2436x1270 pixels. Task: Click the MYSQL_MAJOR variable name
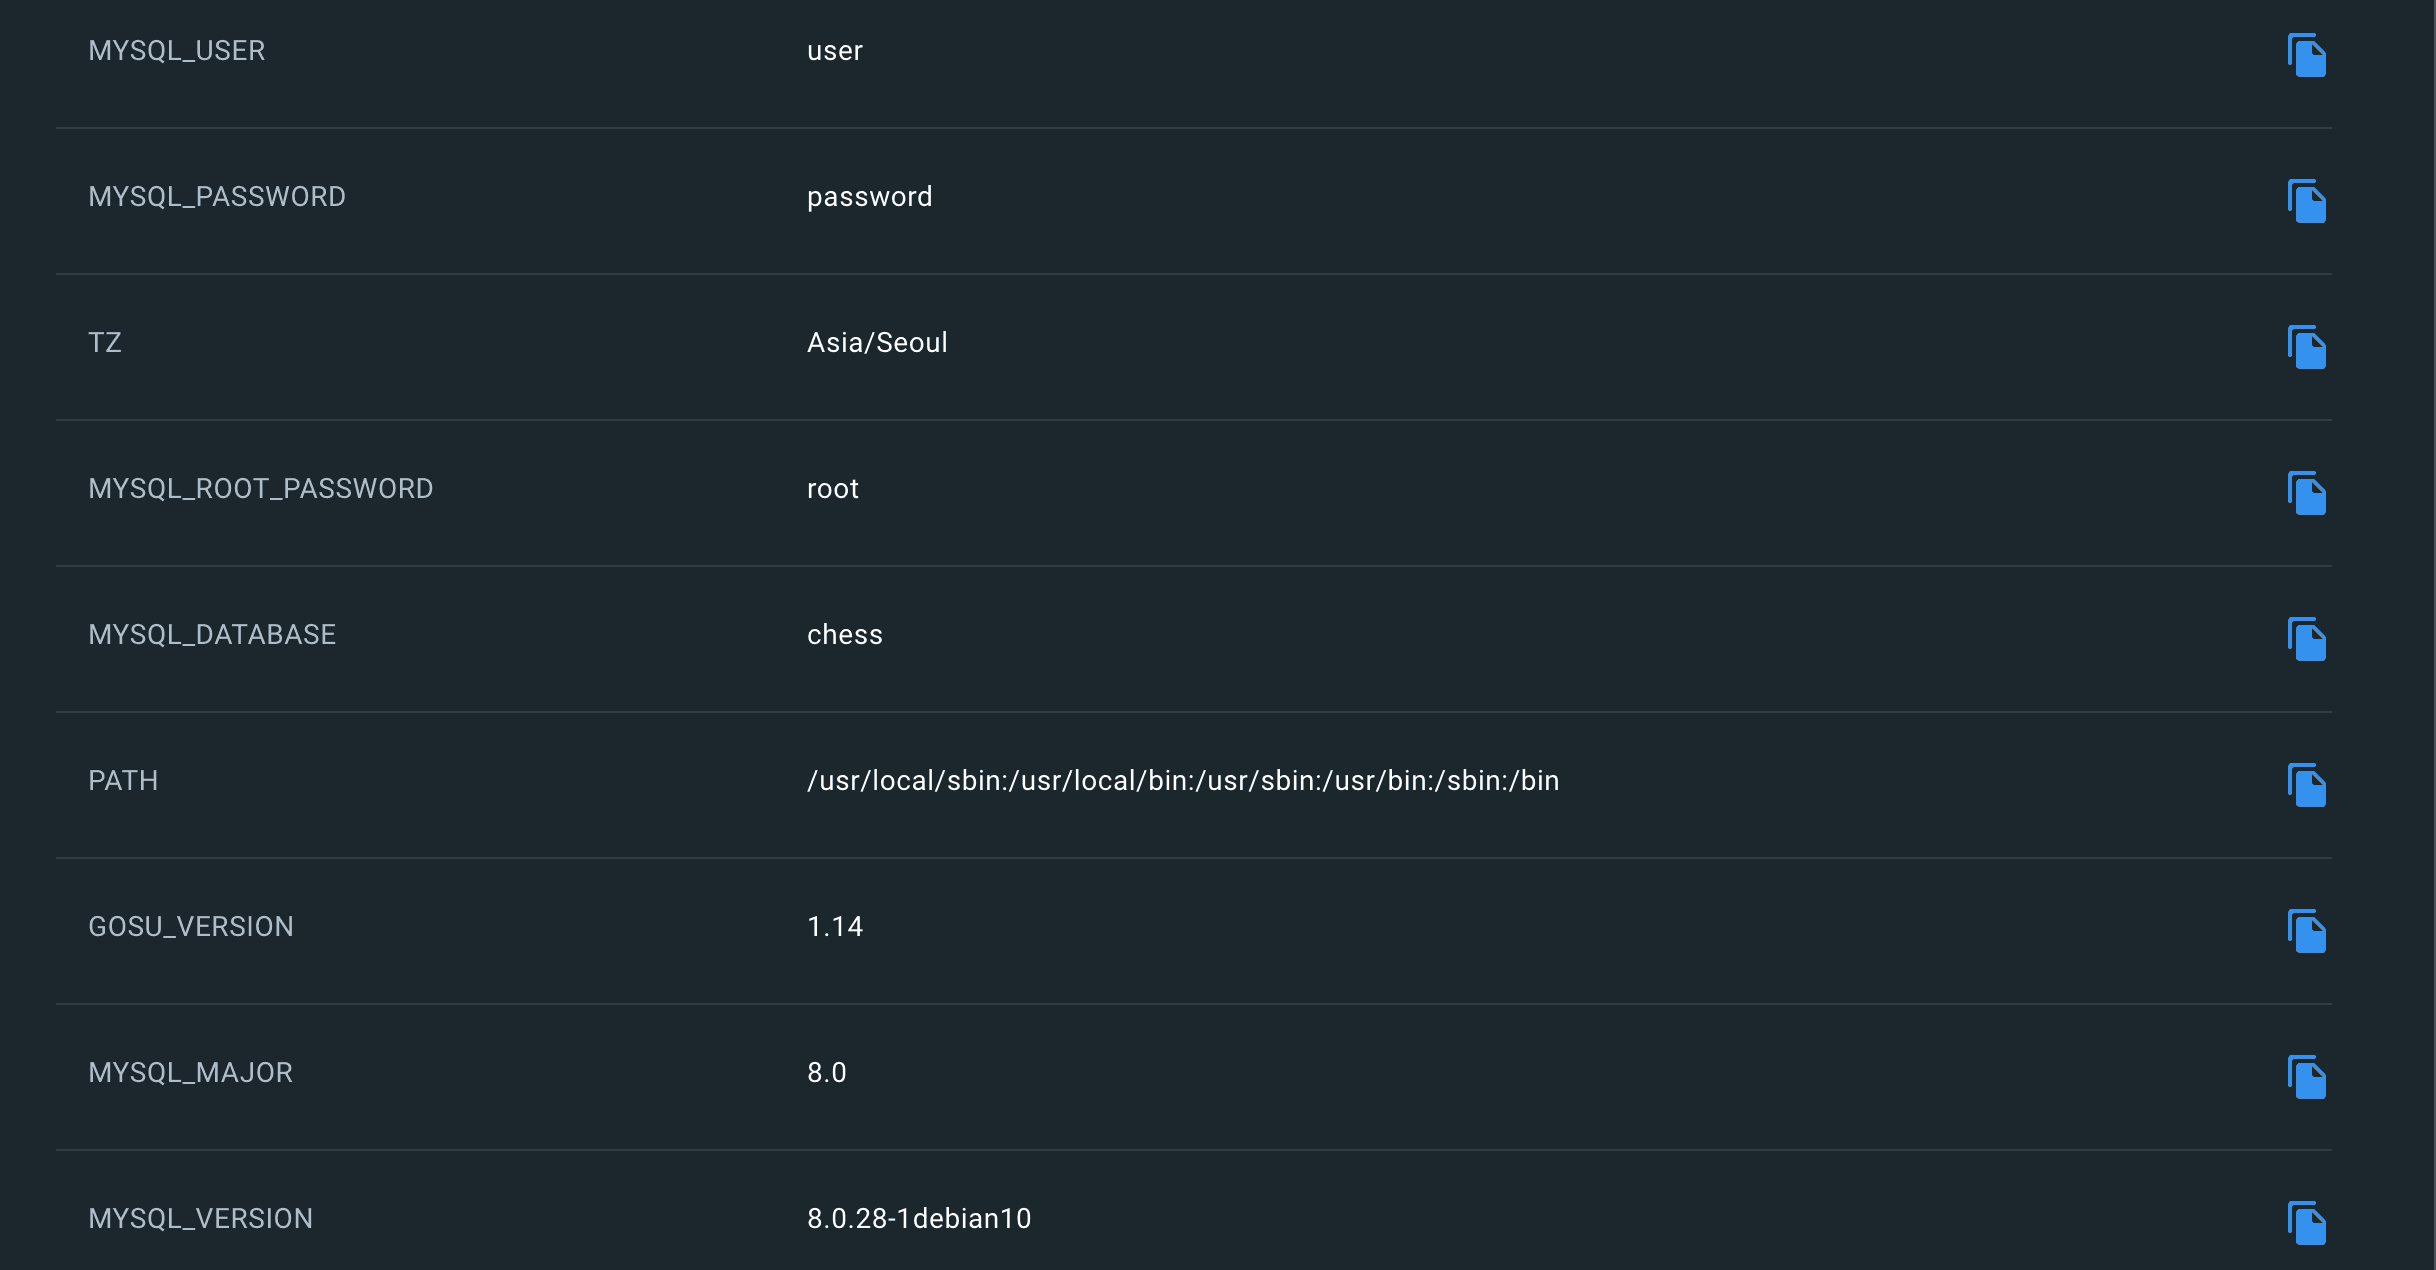(x=191, y=1073)
